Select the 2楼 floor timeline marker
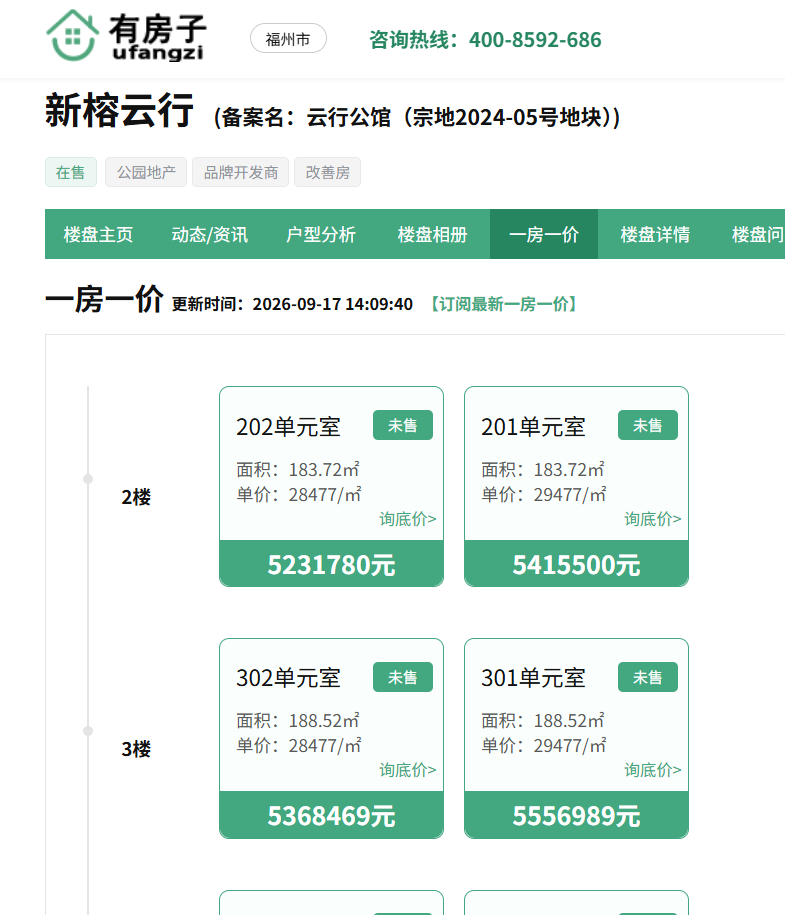Image resolution: width=785 pixels, height=915 pixels. (x=88, y=479)
